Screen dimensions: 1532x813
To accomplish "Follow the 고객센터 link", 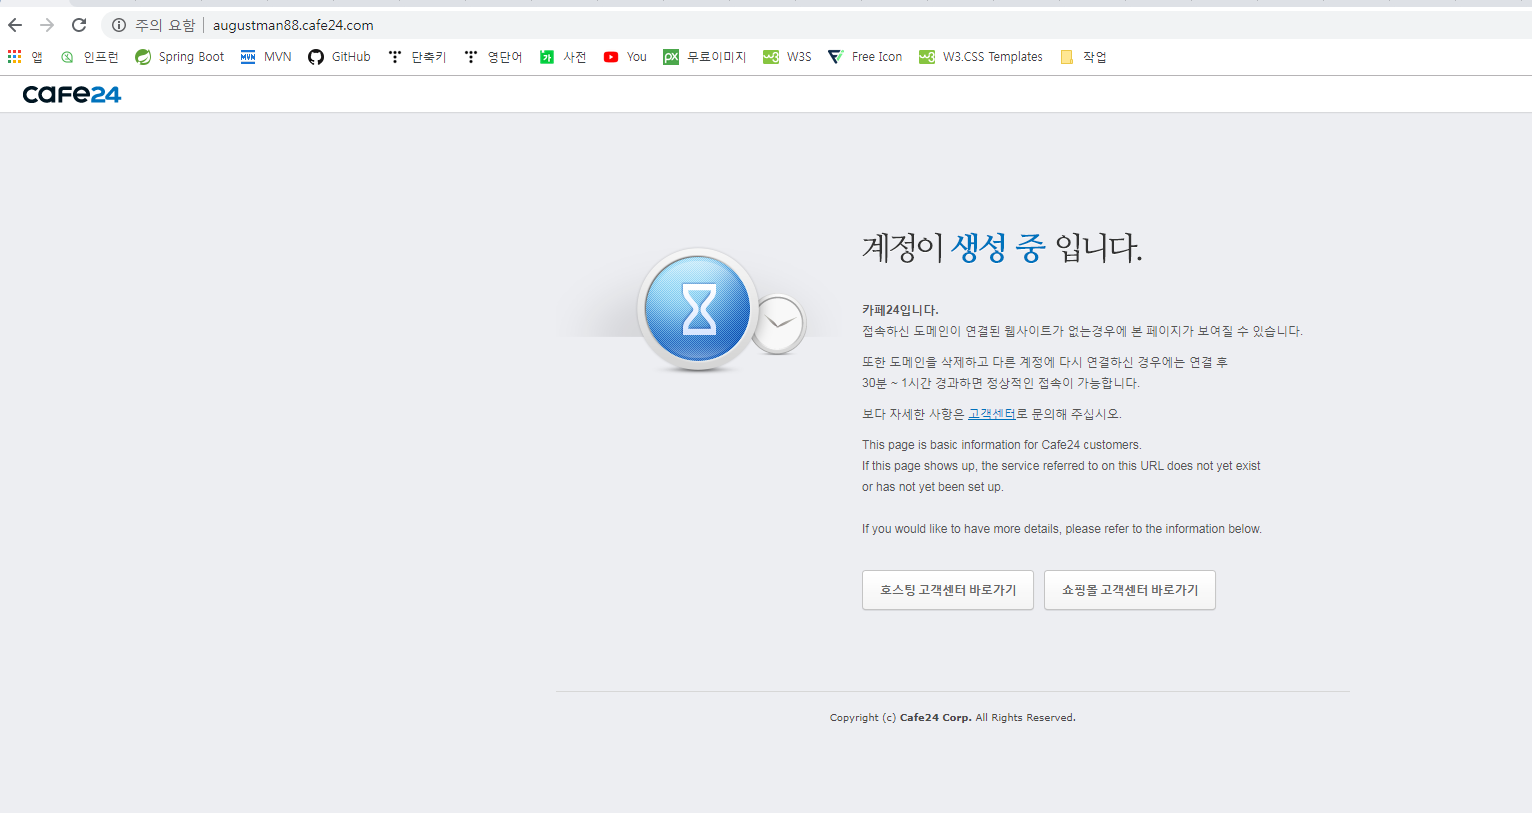I will click(x=992, y=414).
